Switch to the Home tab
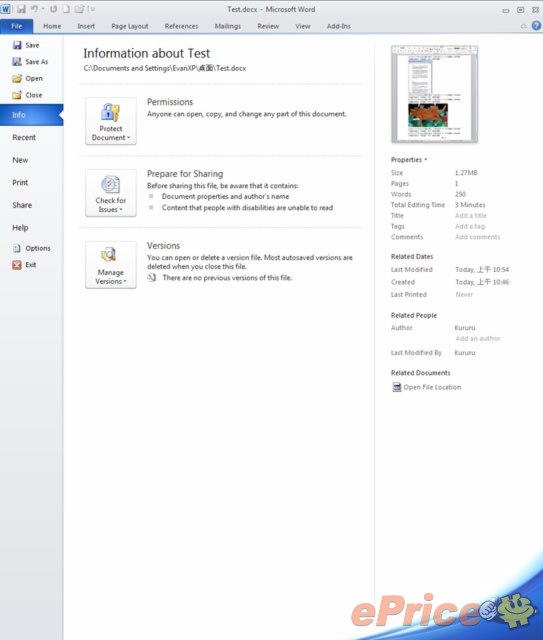Screen dimensions: 543x640 pyautogui.click(x=52, y=26)
